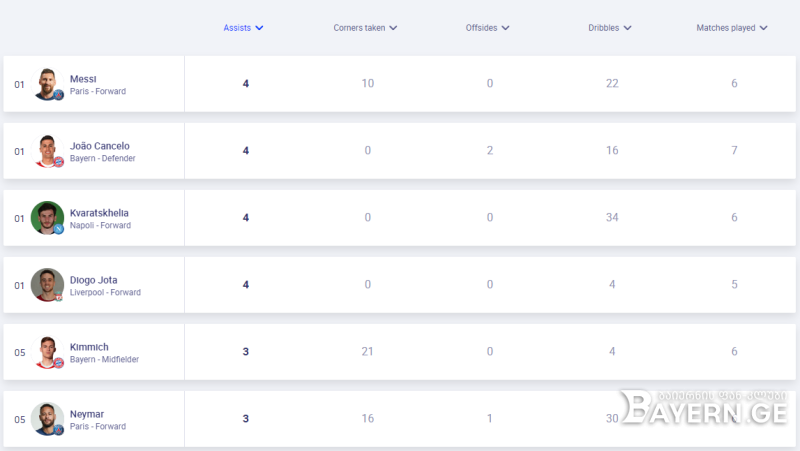Select 'Bayern - Midfielder' text
Viewport: 800px width, 451px height.
click(x=104, y=359)
